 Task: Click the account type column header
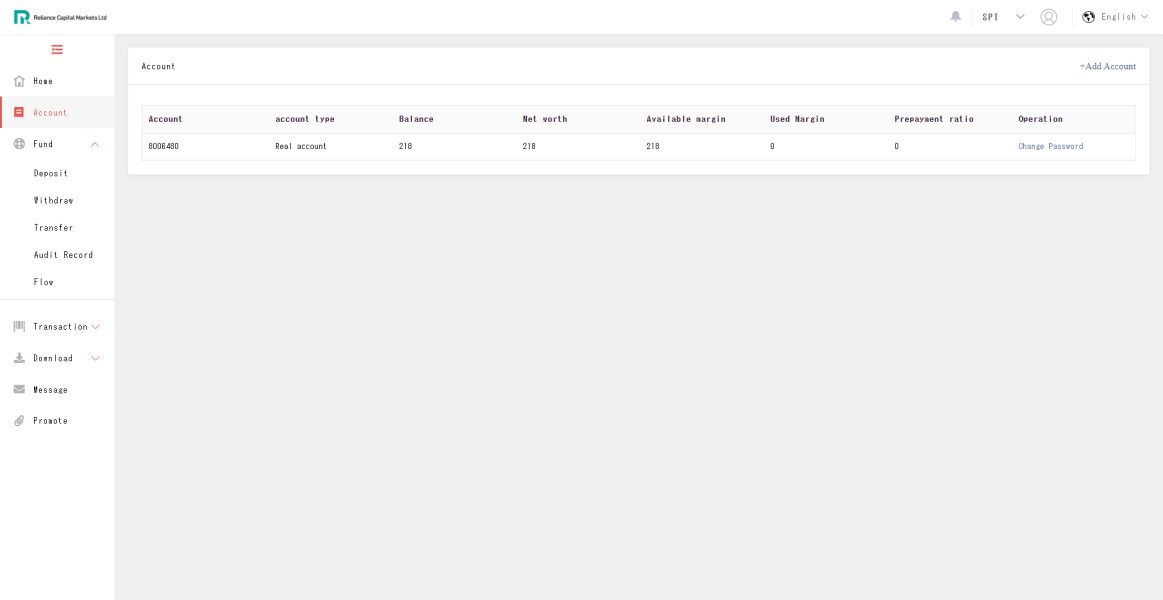pyautogui.click(x=305, y=119)
